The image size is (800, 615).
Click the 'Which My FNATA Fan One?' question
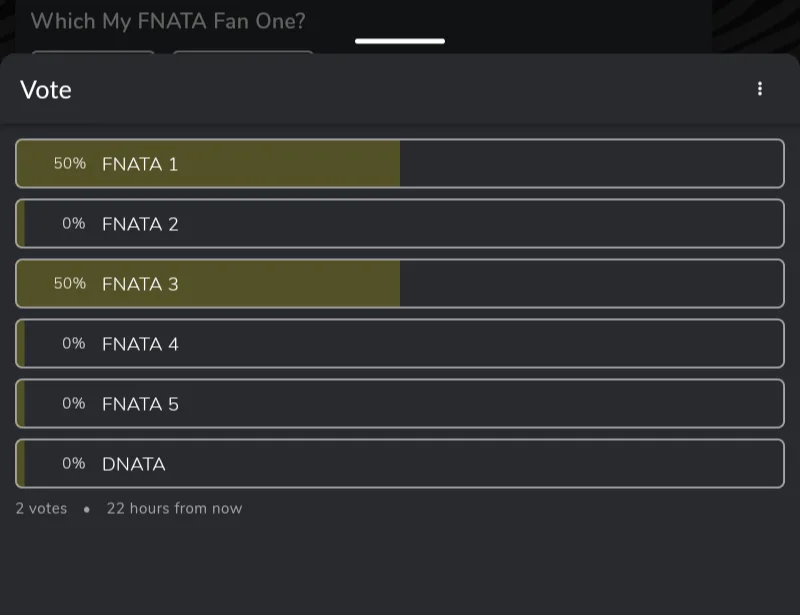tap(168, 21)
